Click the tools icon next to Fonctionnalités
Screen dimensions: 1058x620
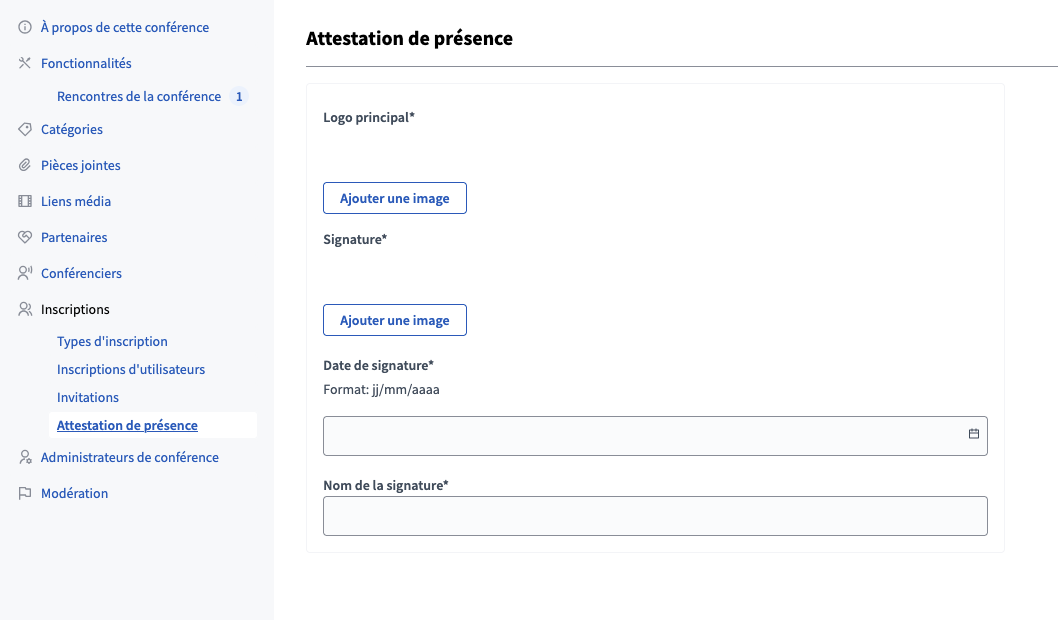pyautogui.click(x=25, y=63)
